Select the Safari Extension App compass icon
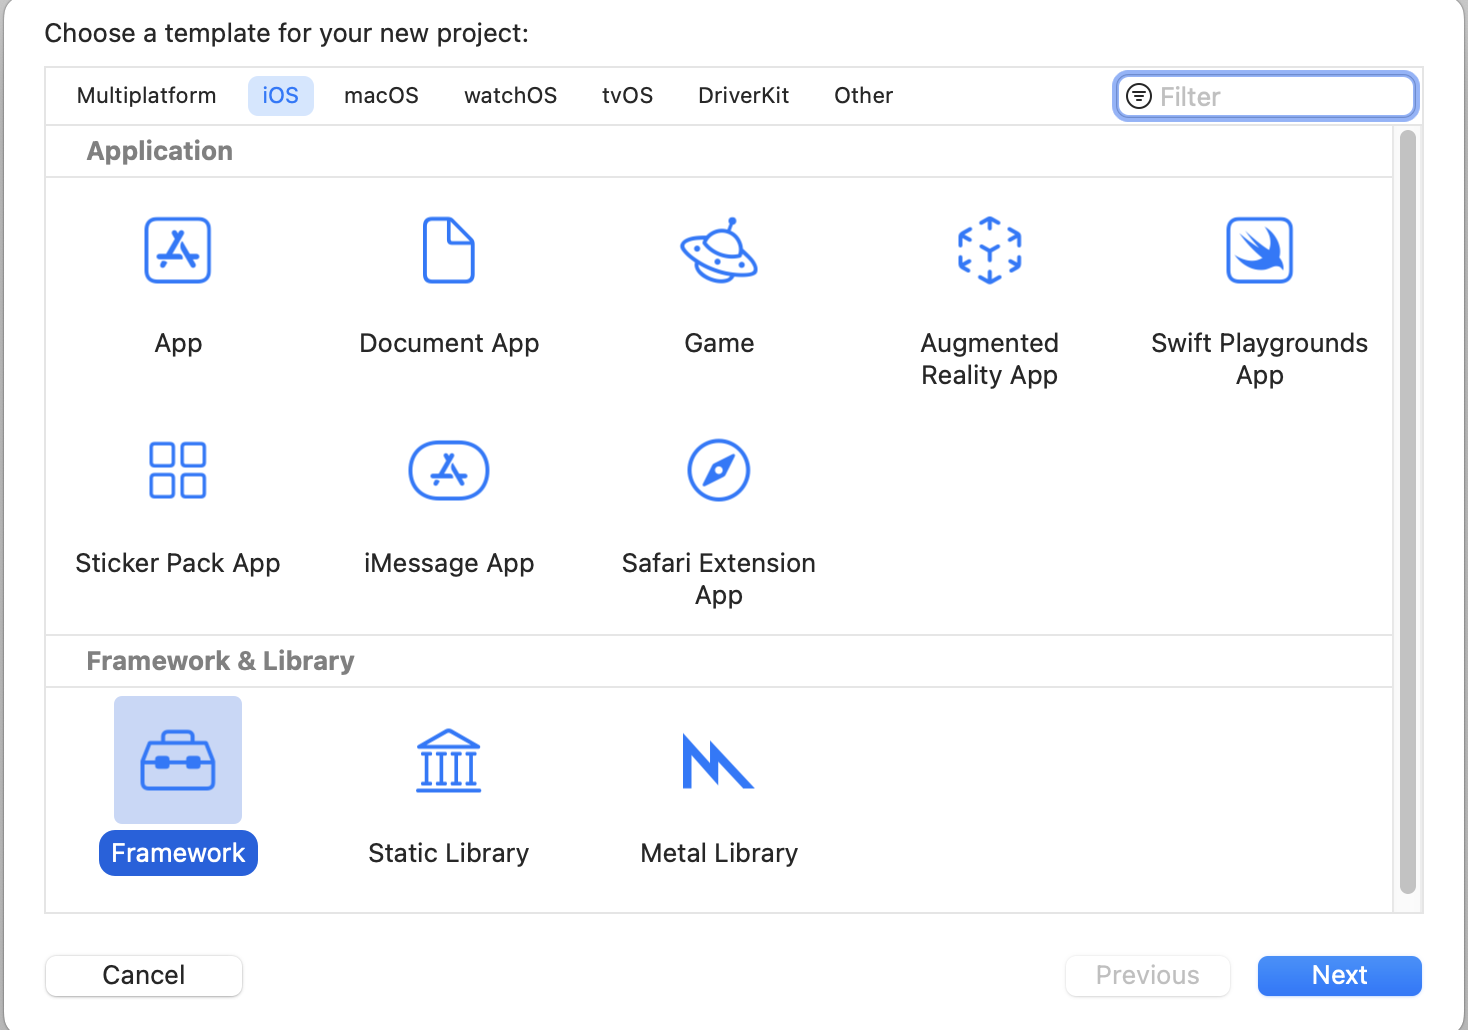Image resolution: width=1468 pixels, height=1030 pixels. pyautogui.click(x=719, y=470)
